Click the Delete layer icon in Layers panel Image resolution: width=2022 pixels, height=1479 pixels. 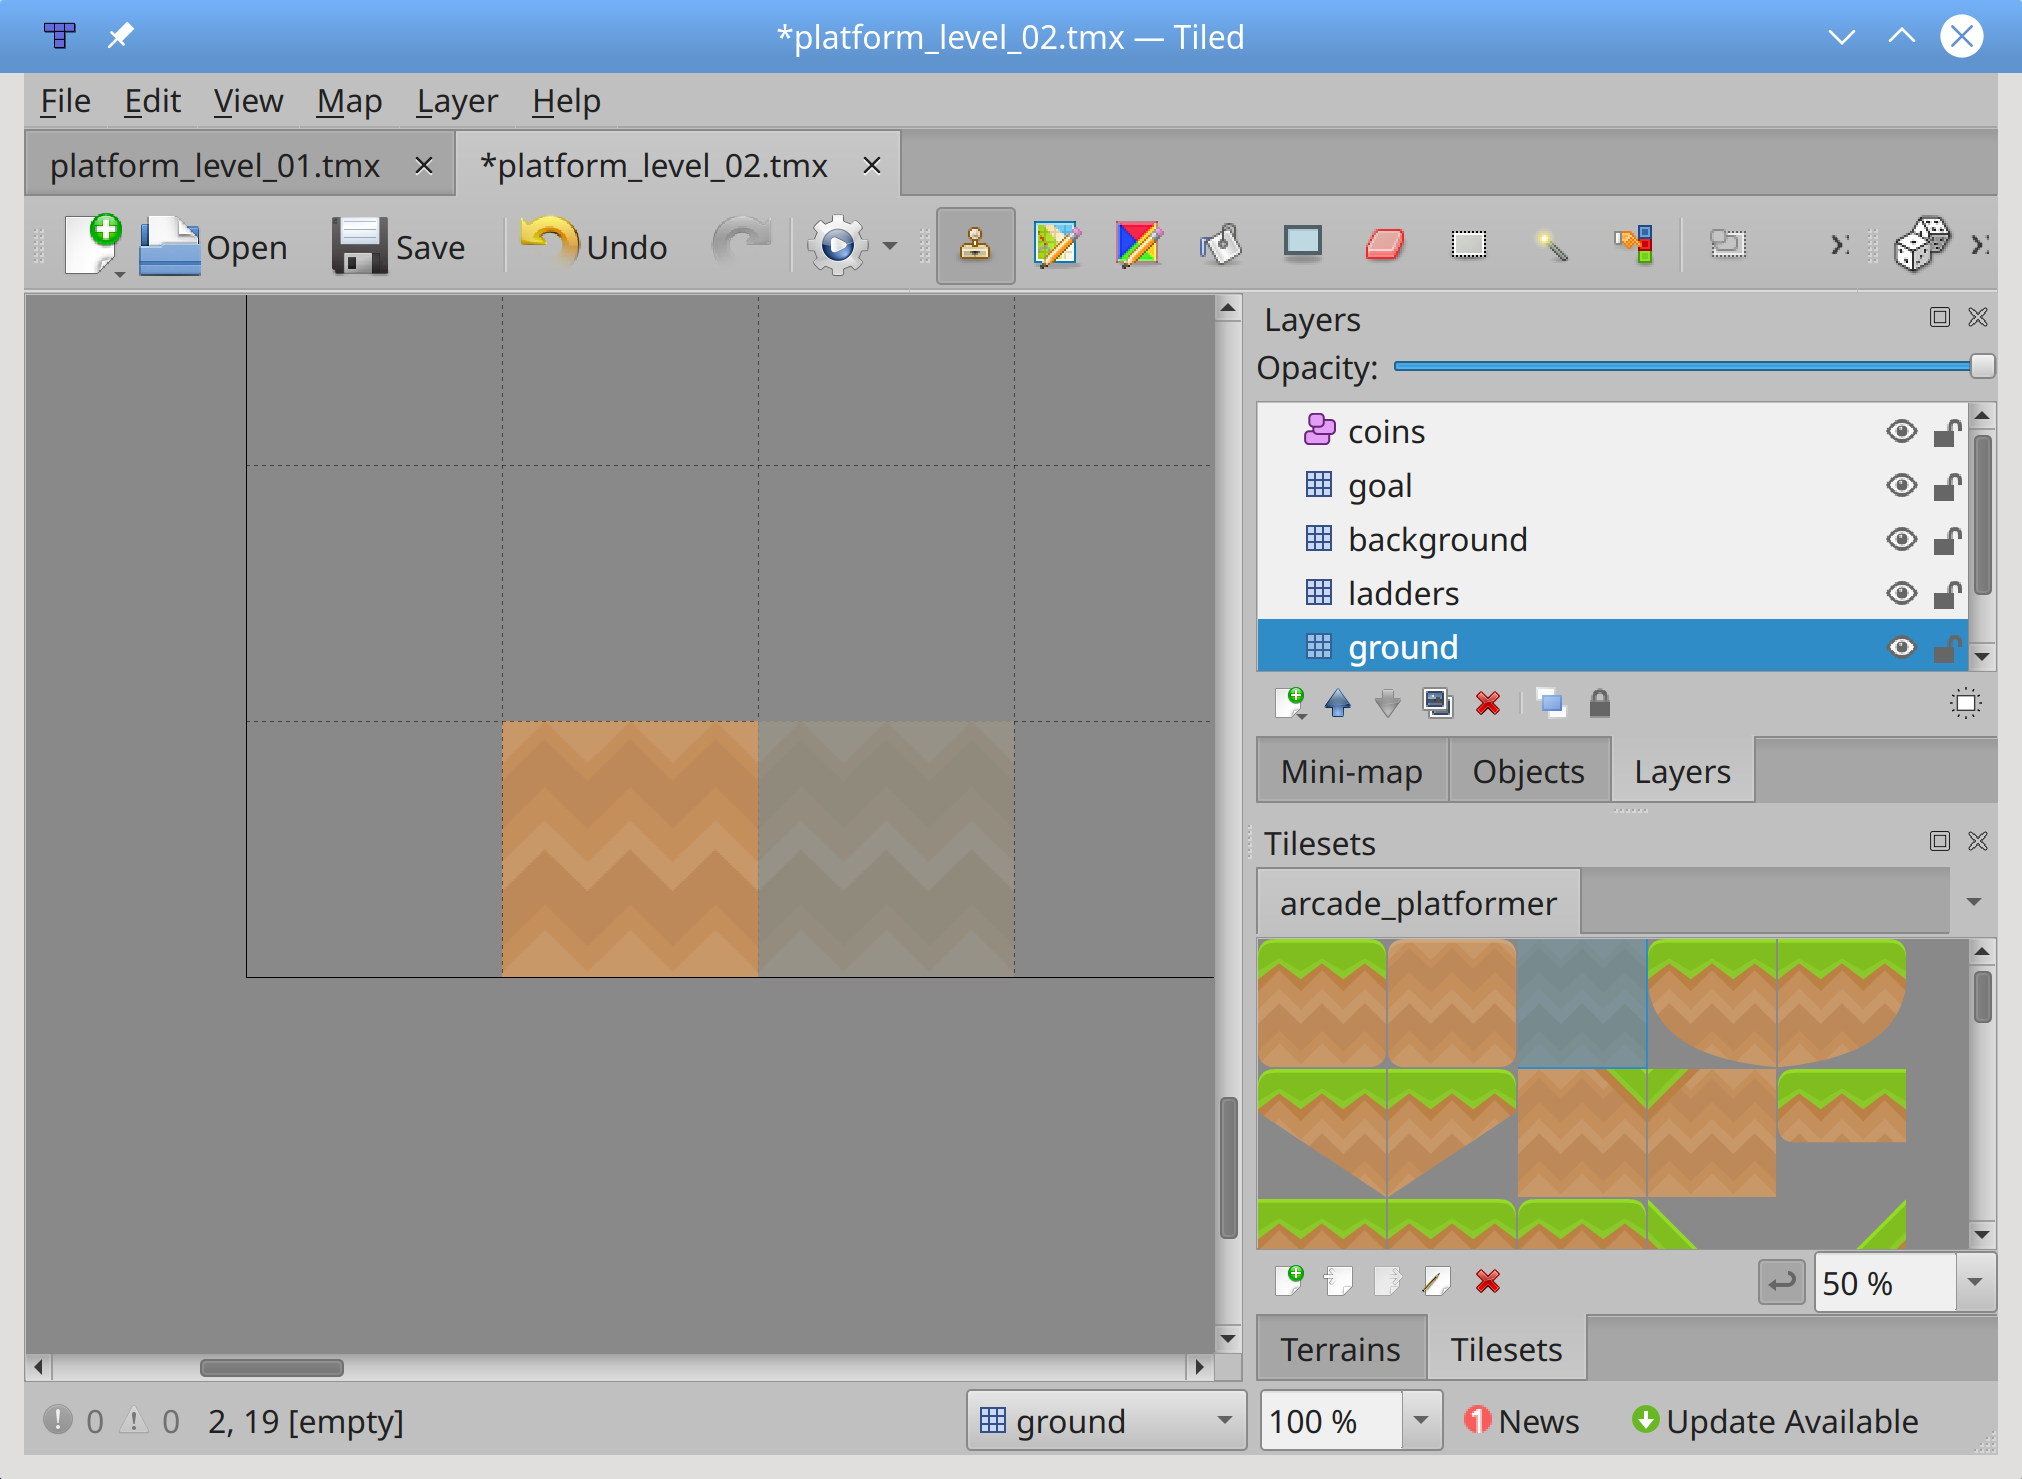[x=1484, y=700]
